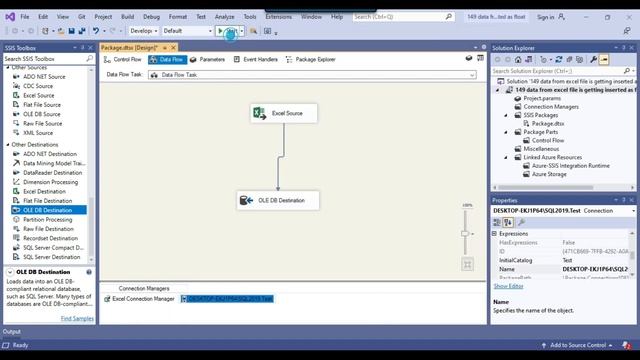Click zoom-to-fit icon on design canvas
Image resolution: width=640 pixels, height=360 pixels.
[467, 264]
